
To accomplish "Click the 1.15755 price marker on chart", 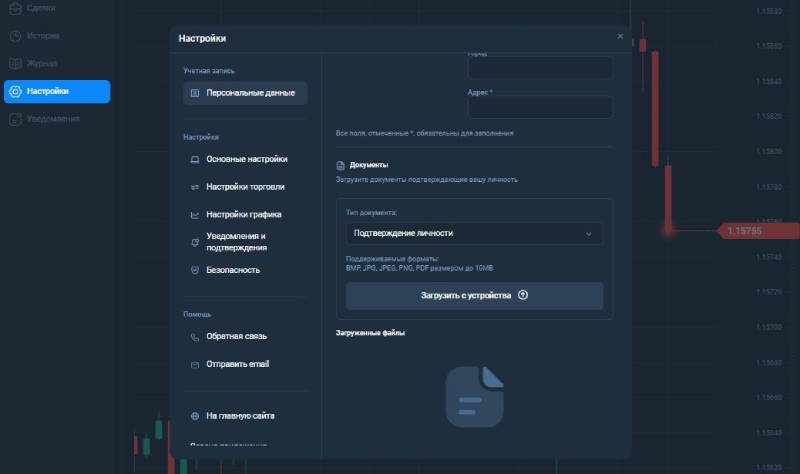I will point(744,231).
